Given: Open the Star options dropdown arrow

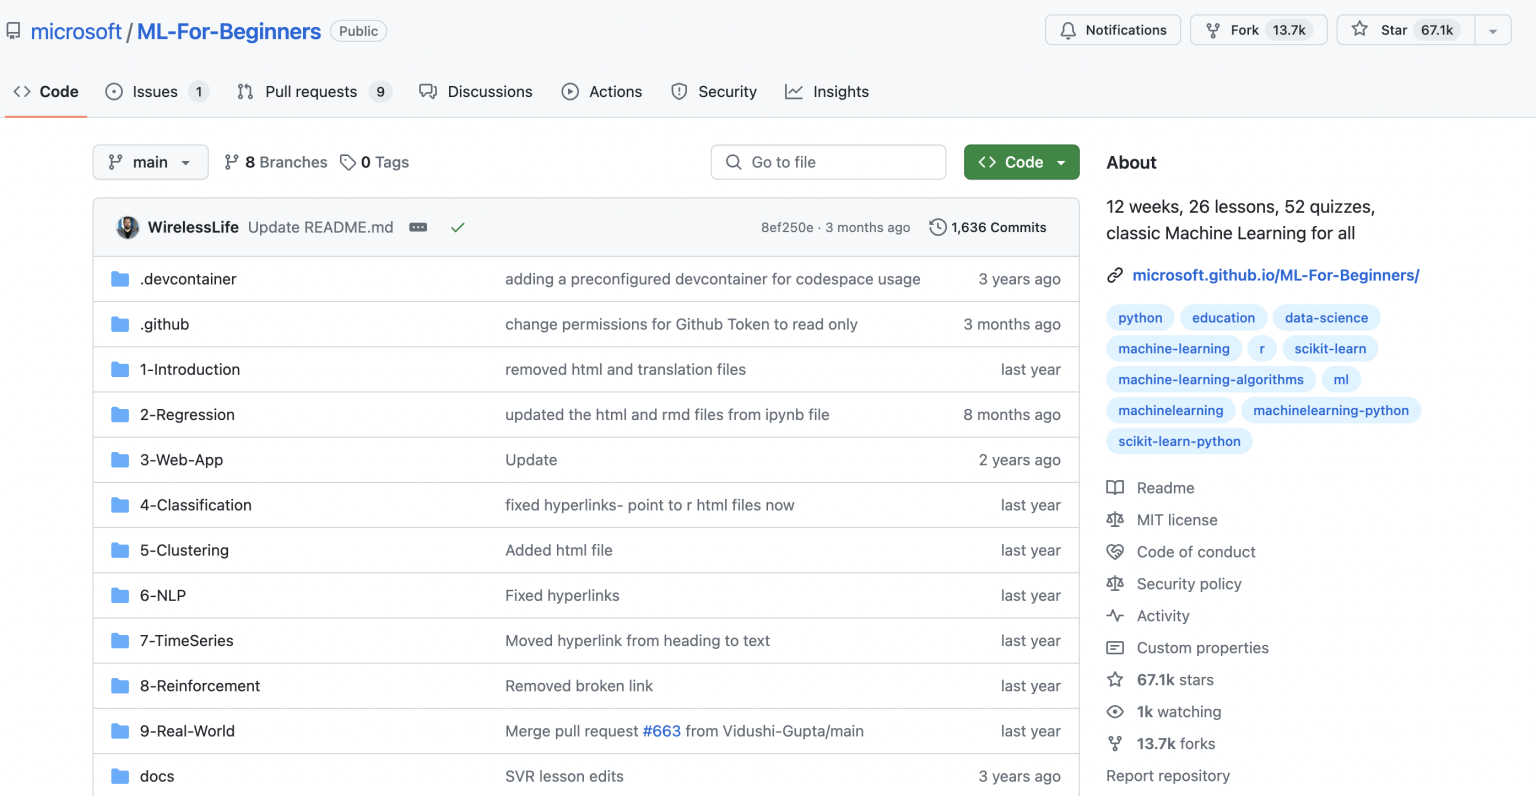Looking at the screenshot, I should click(1491, 30).
